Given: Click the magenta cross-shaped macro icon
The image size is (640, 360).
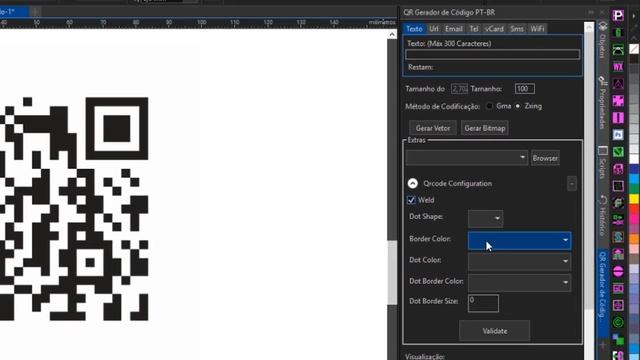Looking at the screenshot, I should coord(618,101).
